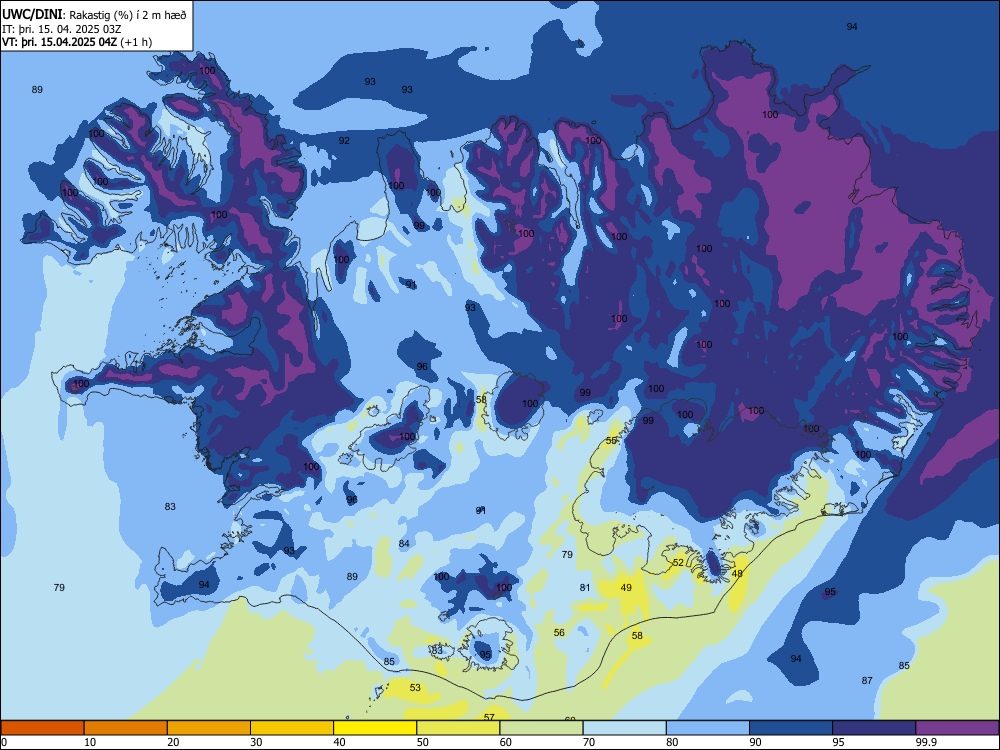Click legend tick label '70'
This screenshot has height=750, width=1000.
click(589, 742)
